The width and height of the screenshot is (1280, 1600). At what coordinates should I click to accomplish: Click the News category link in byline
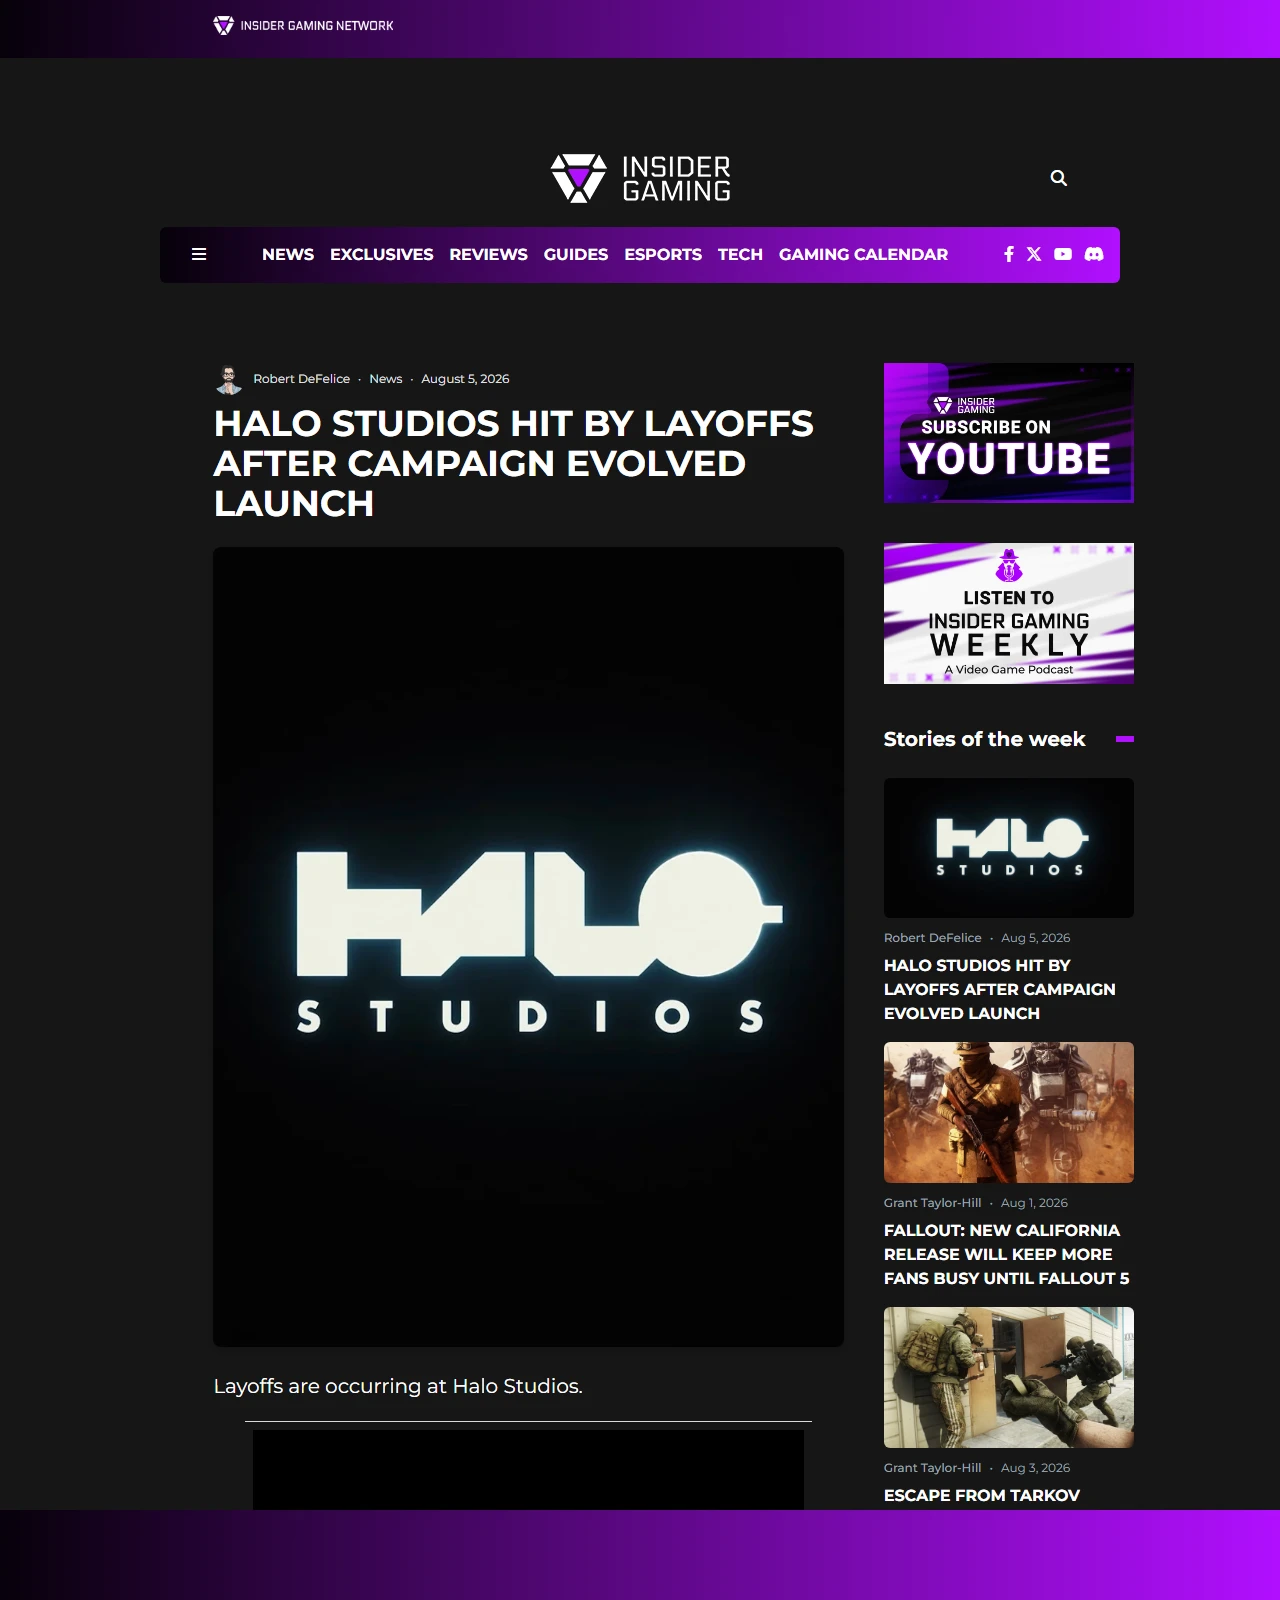click(x=386, y=379)
